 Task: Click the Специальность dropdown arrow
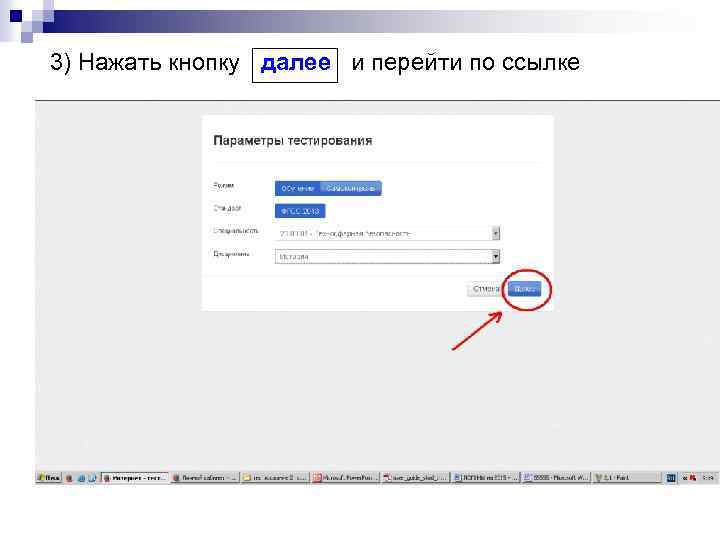[x=496, y=233]
